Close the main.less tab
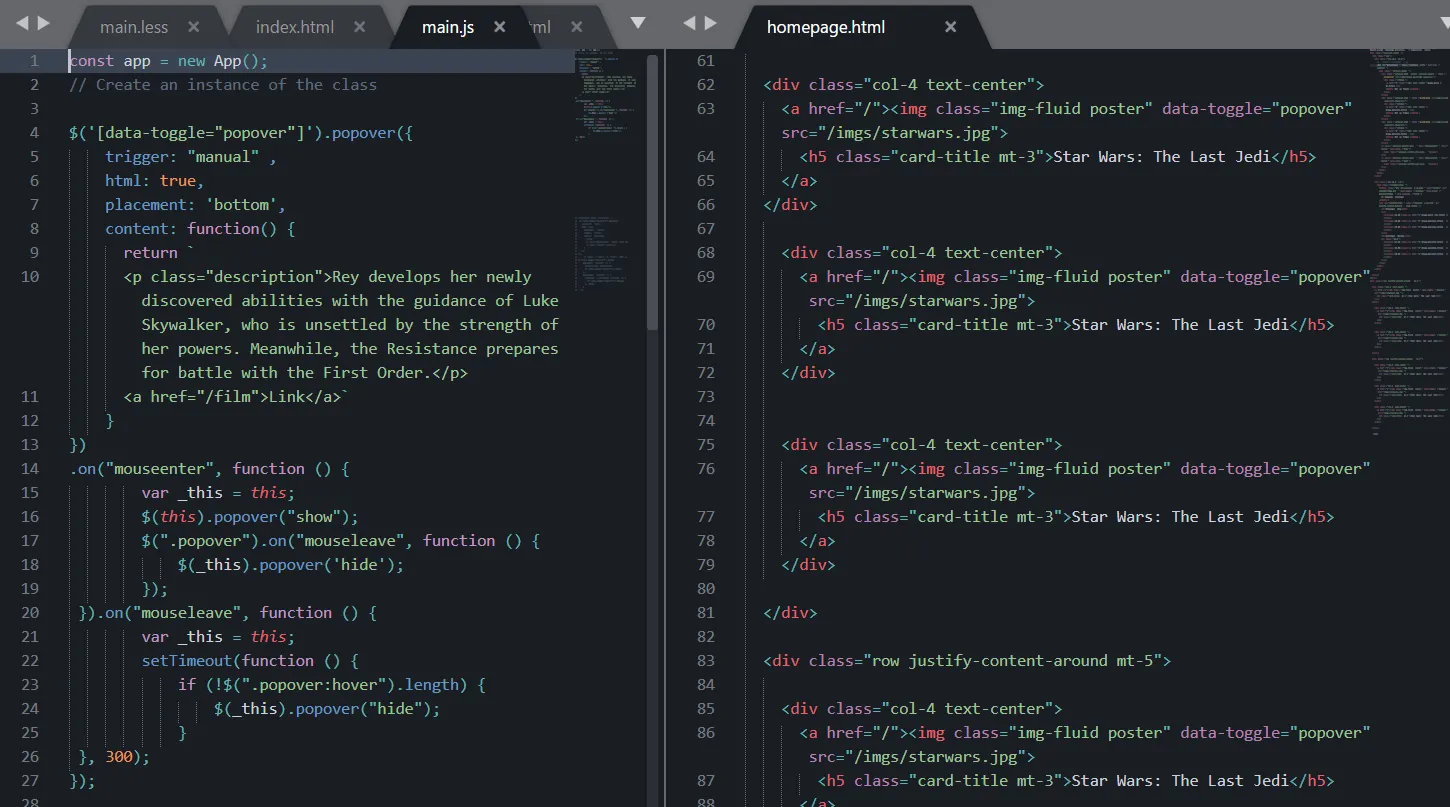The width and height of the screenshot is (1450, 807). [x=194, y=27]
